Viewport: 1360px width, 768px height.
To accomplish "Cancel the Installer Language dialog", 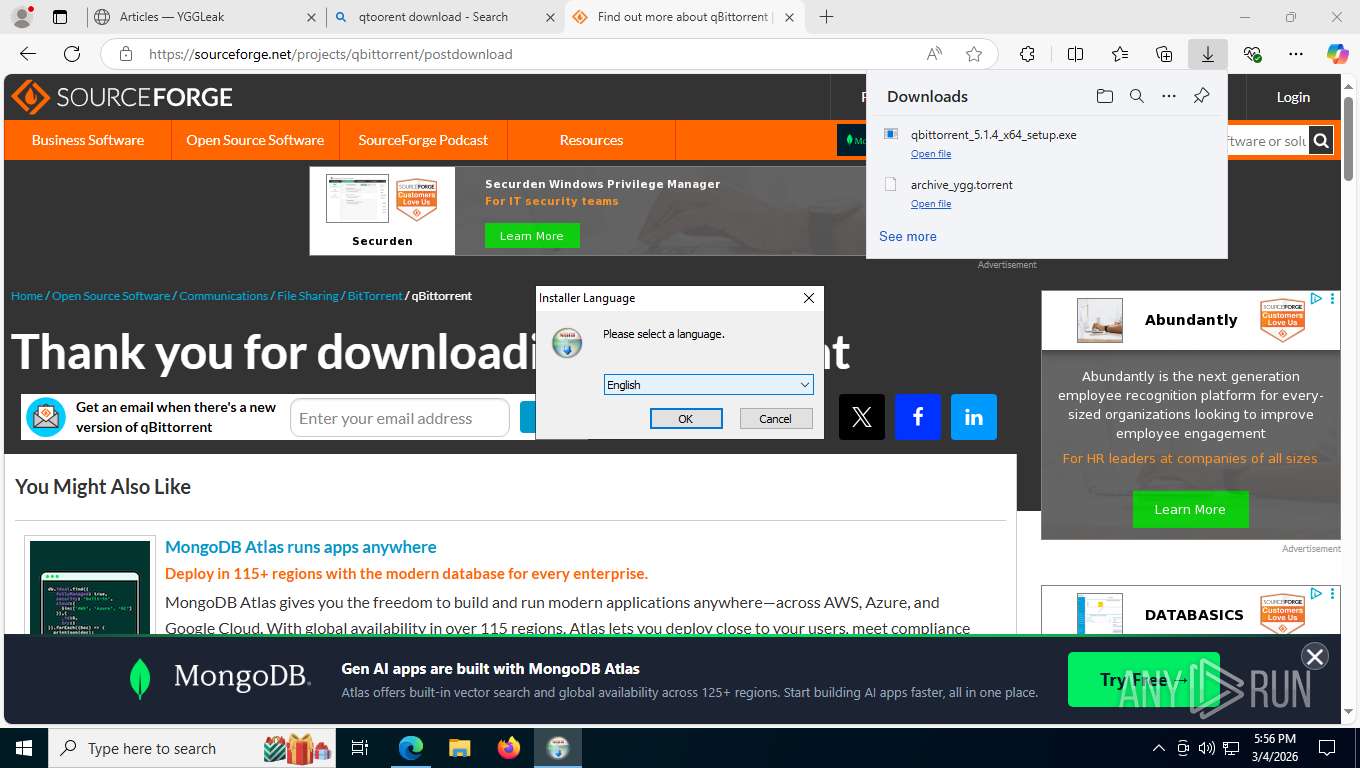I will 775,419.
